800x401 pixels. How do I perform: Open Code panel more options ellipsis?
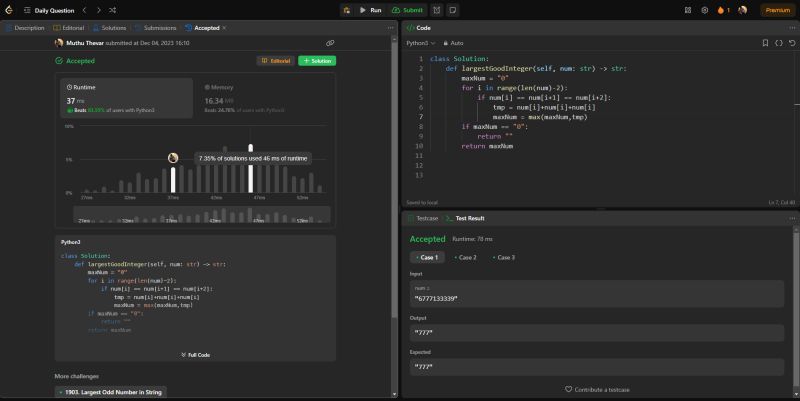(x=792, y=28)
